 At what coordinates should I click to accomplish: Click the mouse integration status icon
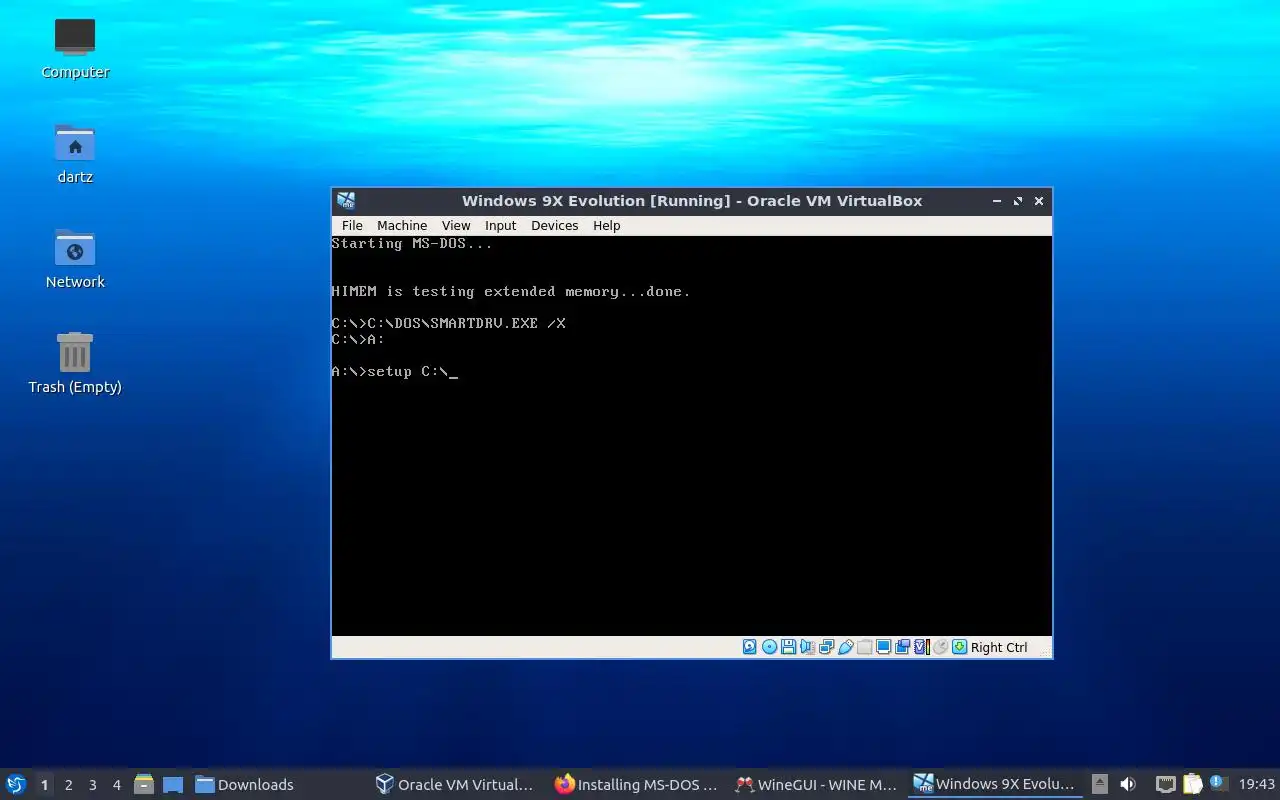940,647
